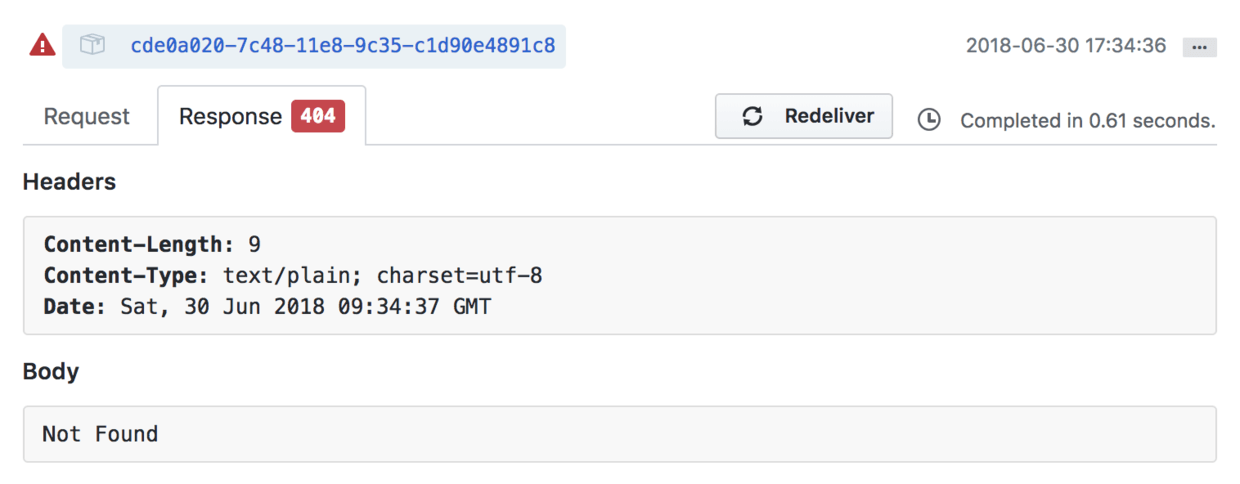Screen dimensions: 1240x484
Task: Switch to the Request tab
Action: (87, 117)
